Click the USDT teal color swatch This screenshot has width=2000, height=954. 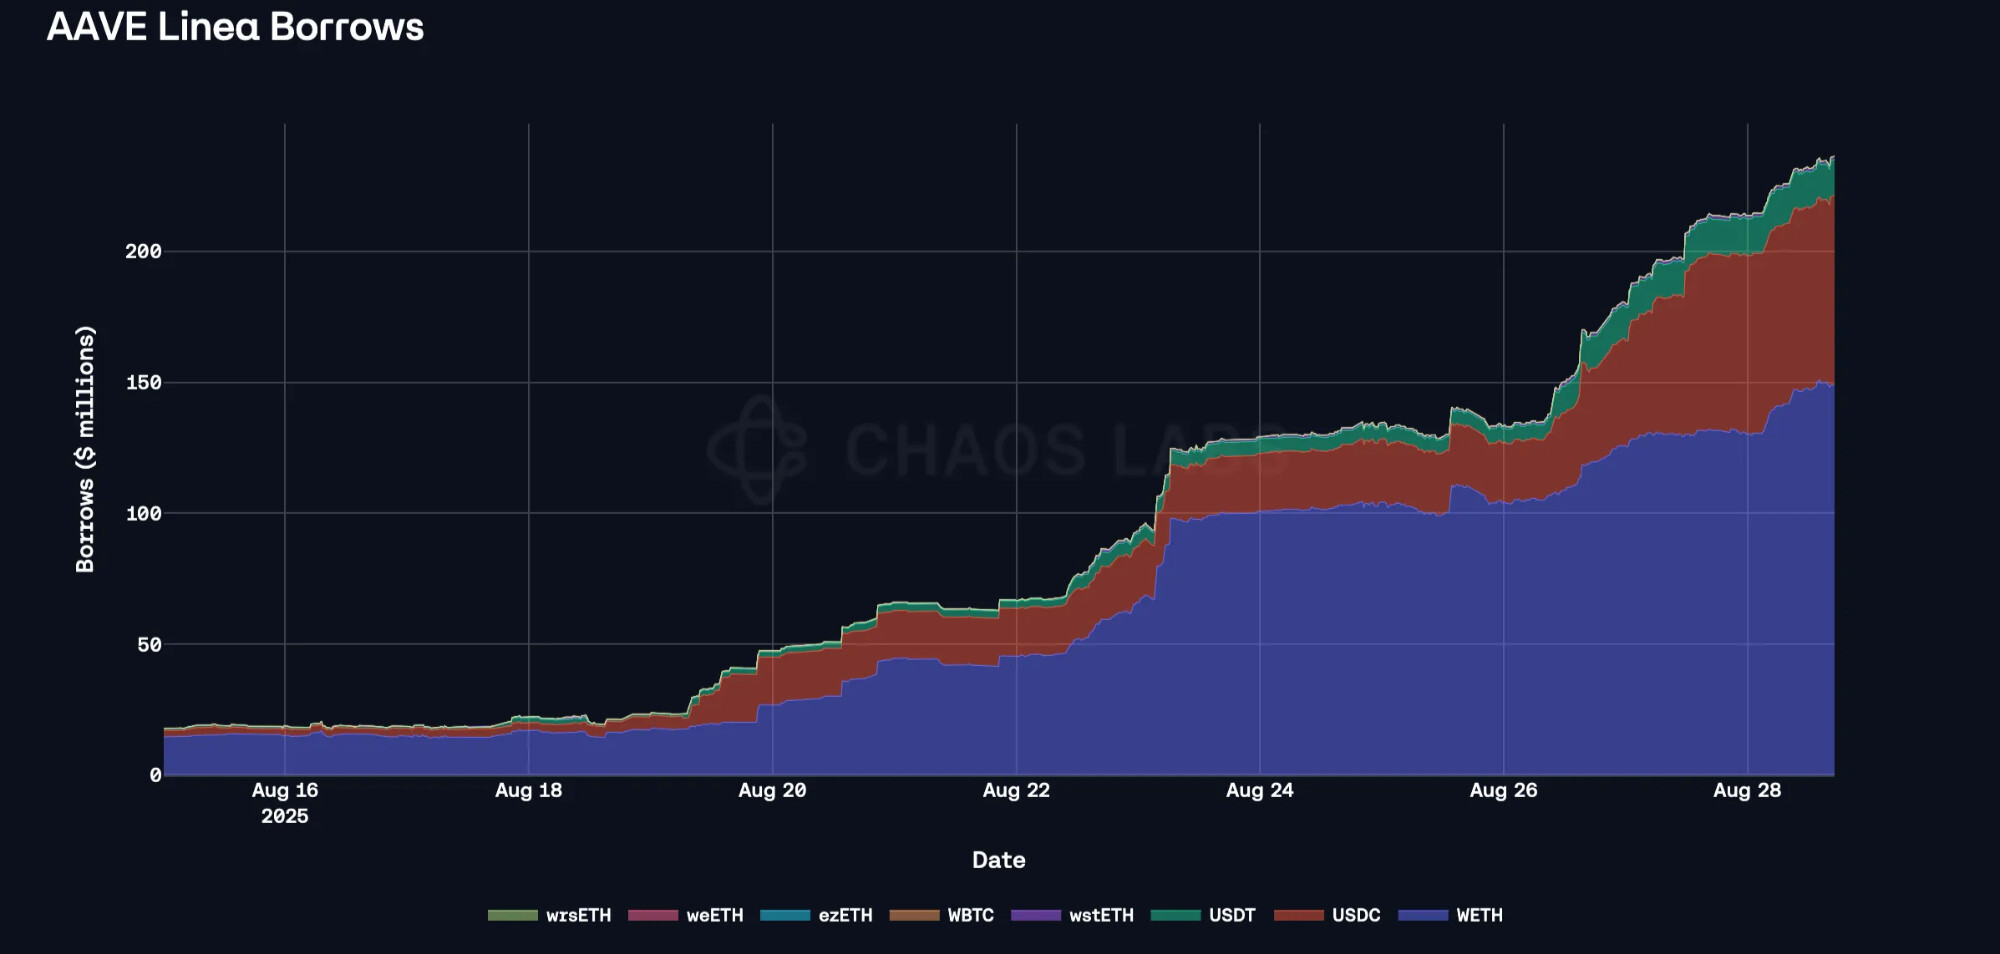[1175, 915]
